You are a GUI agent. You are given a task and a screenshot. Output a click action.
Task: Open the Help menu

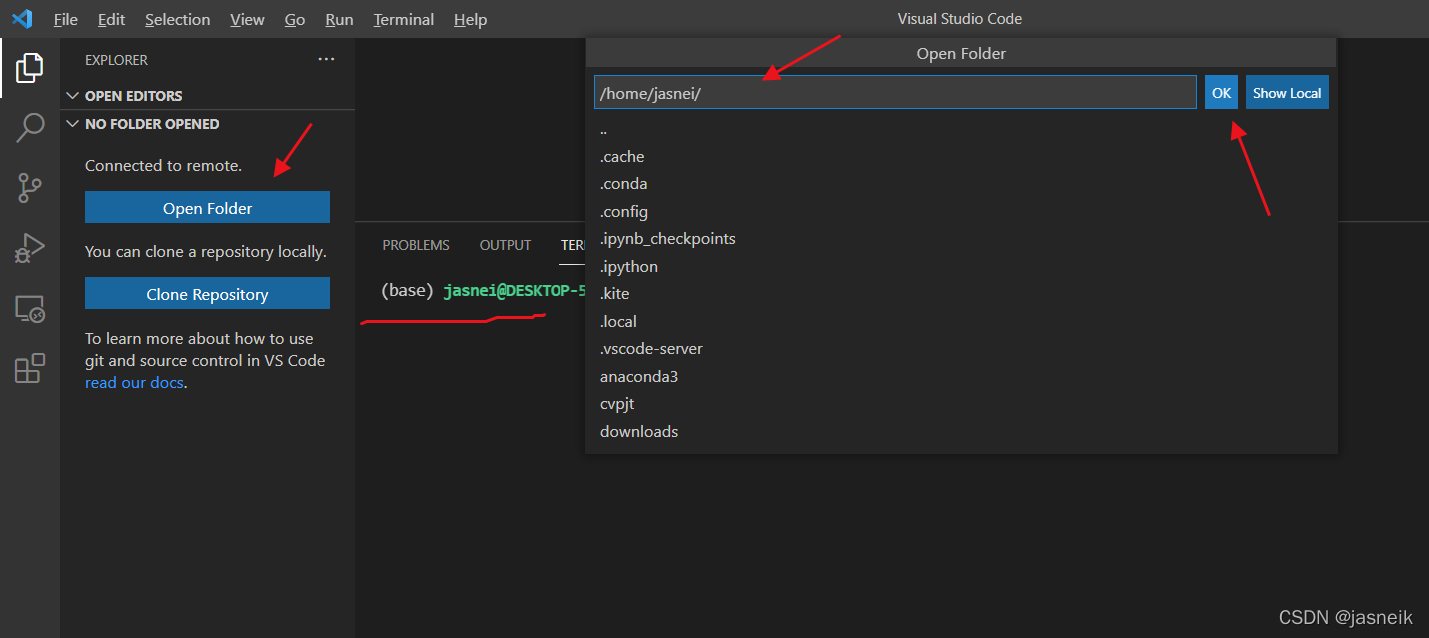pos(470,19)
